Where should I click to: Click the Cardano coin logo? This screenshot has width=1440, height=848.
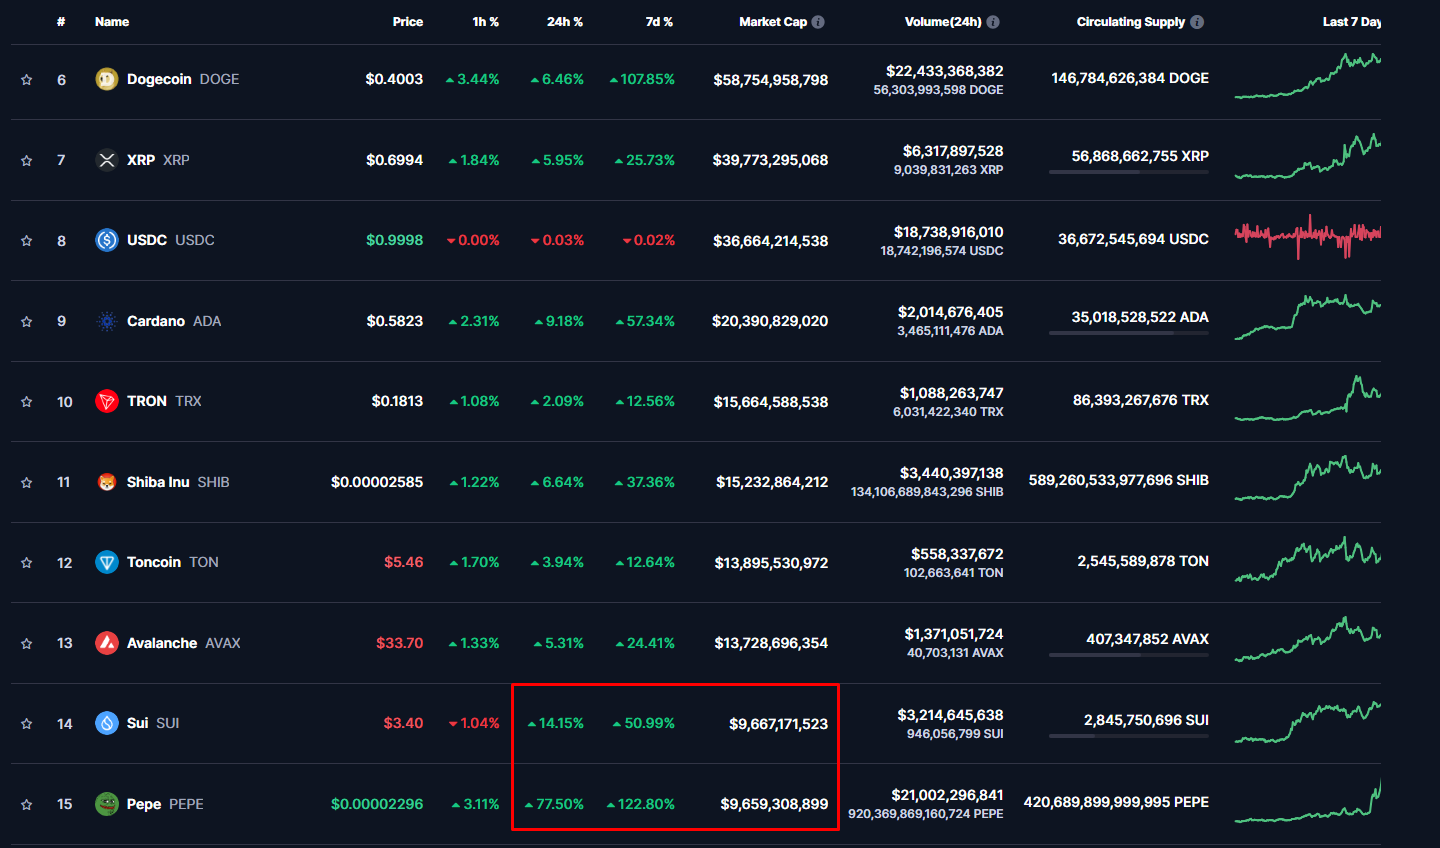107,321
